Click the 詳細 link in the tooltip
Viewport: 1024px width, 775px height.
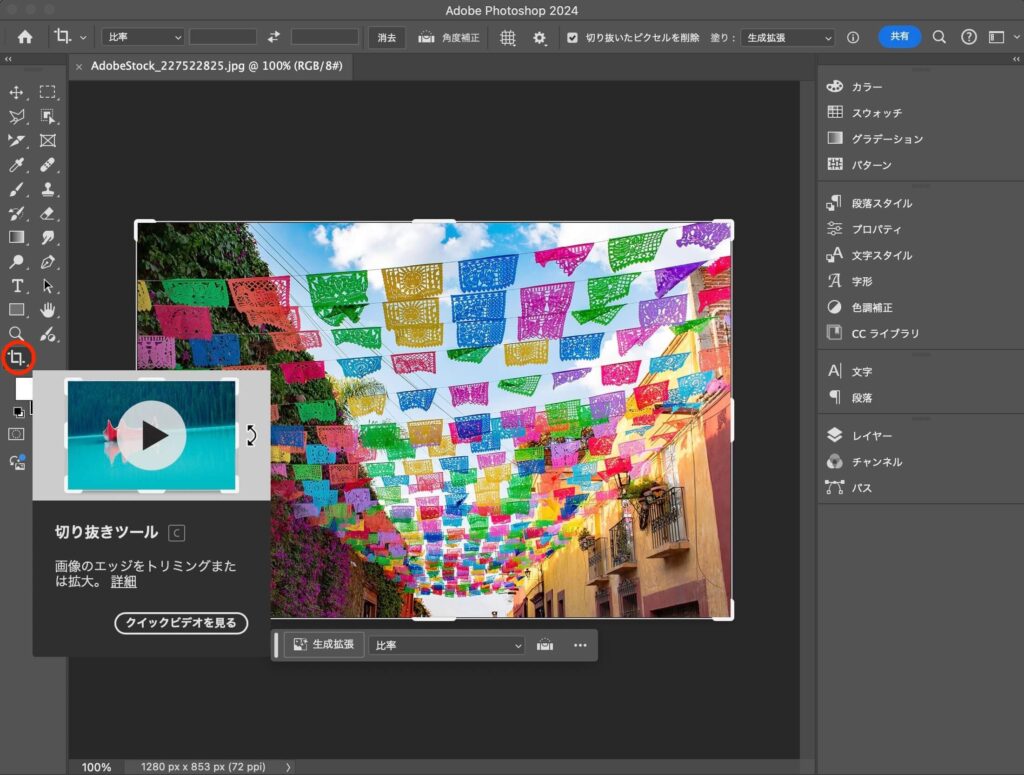124,582
